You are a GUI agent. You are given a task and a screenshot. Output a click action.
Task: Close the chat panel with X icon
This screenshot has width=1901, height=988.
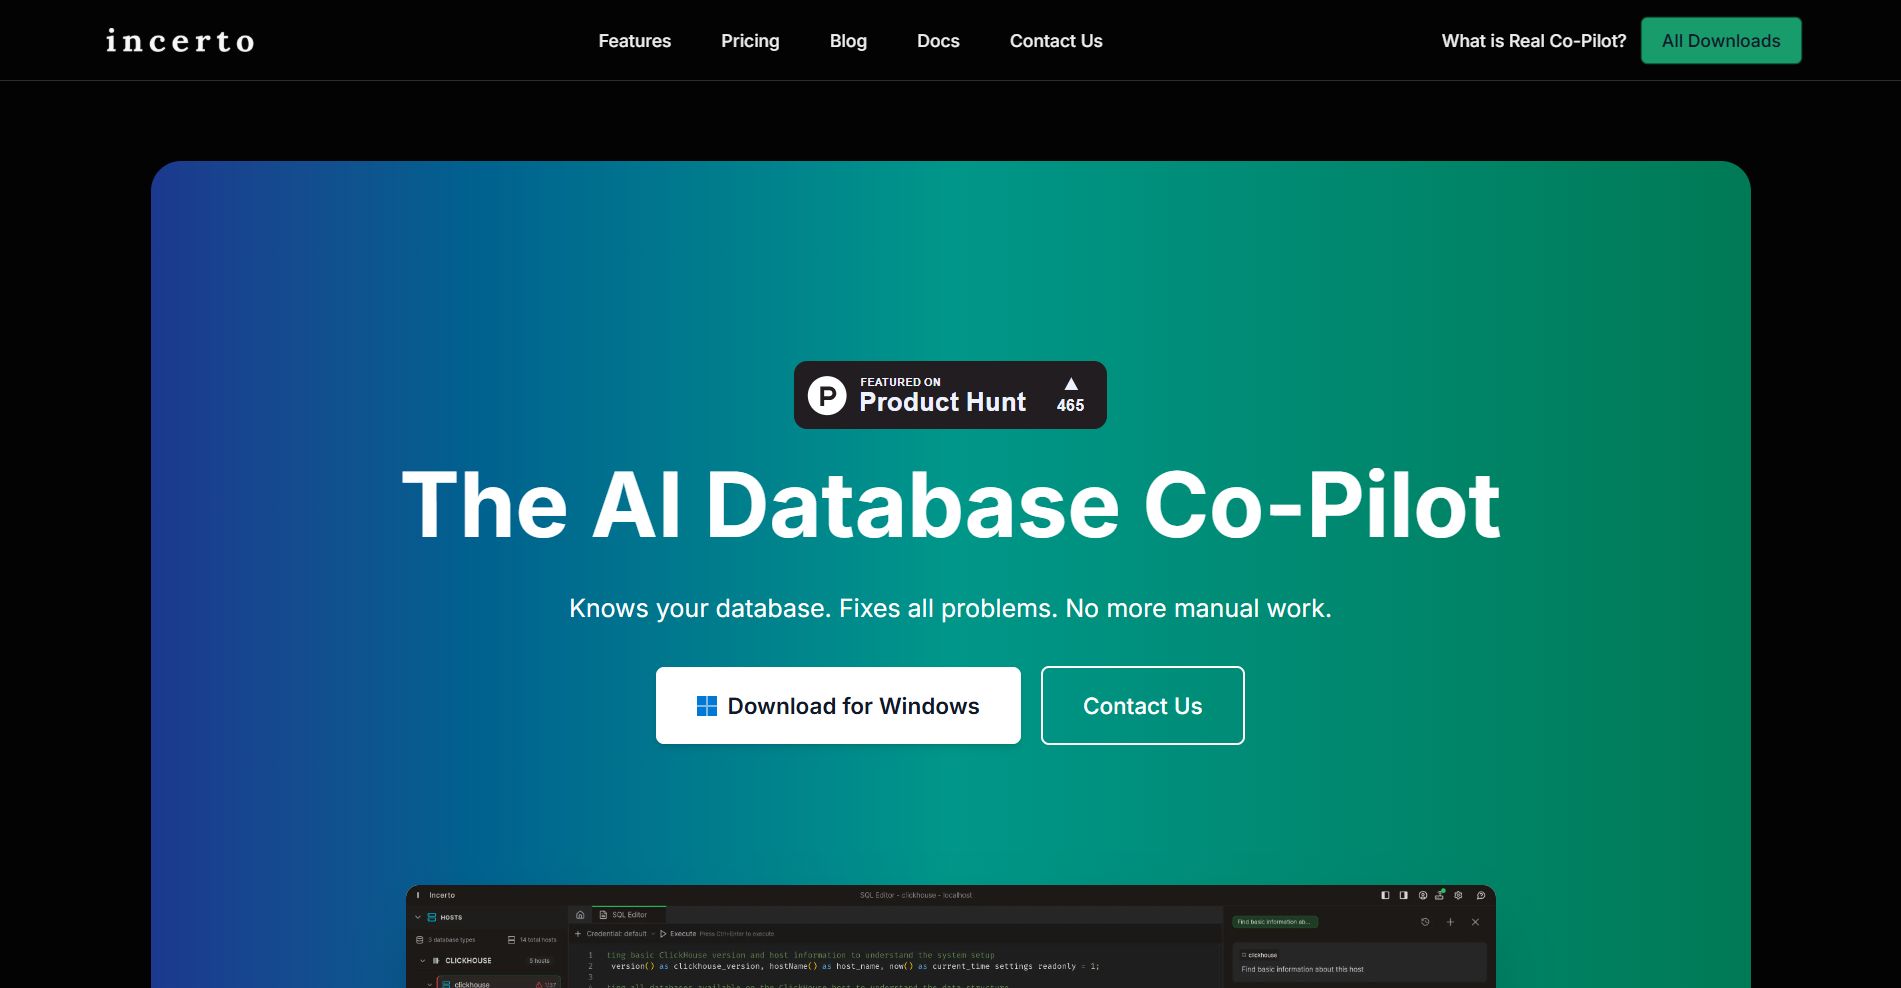pyautogui.click(x=1475, y=922)
